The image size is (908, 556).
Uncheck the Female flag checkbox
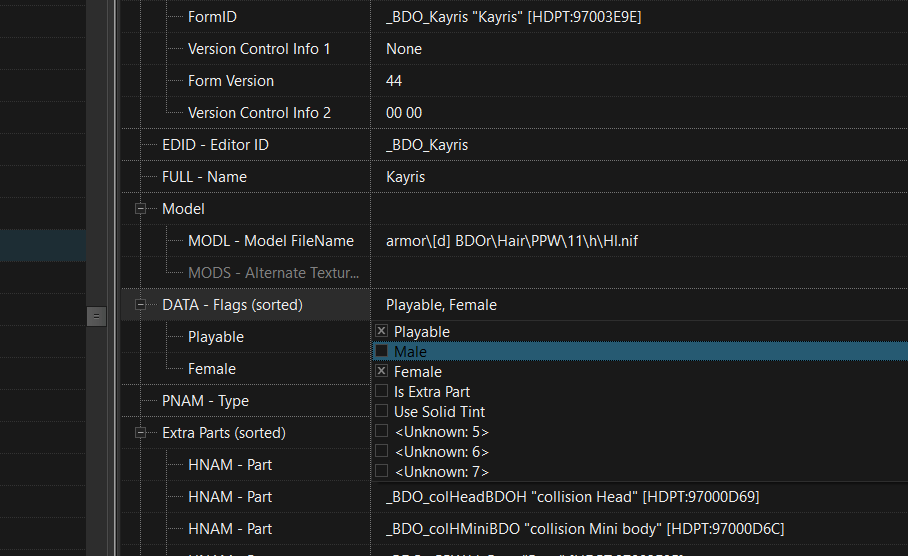(x=381, y=371)
